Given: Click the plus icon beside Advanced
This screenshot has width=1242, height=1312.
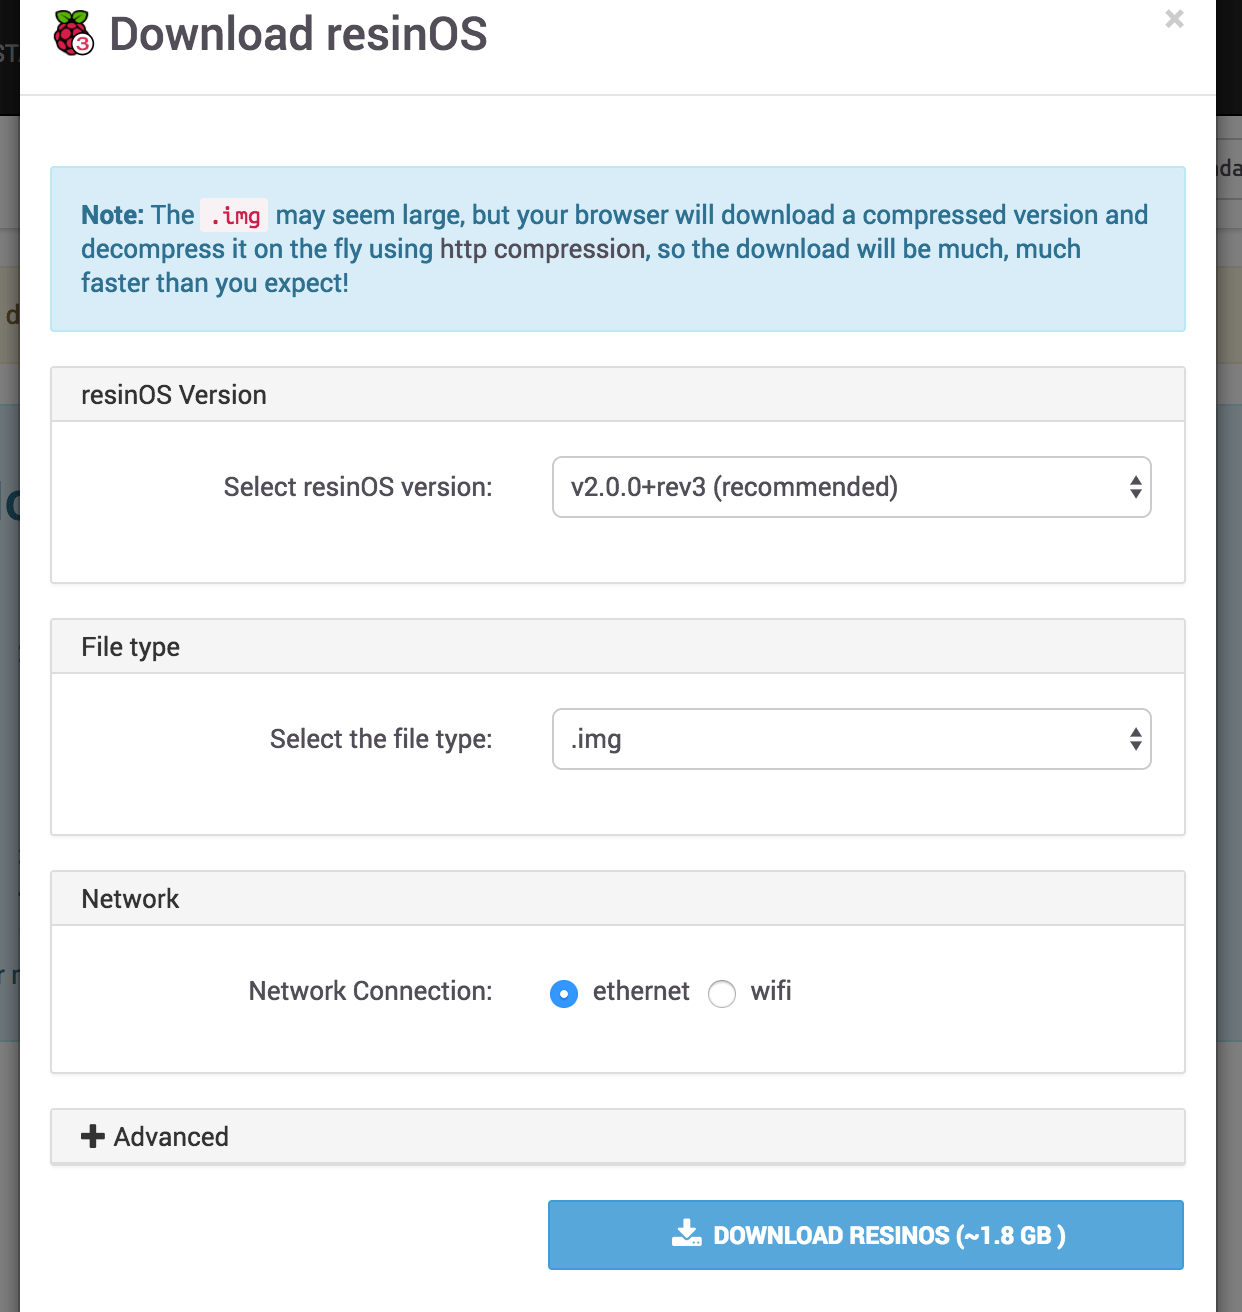Looking at the screenshot, I should [x=93, y=1137].
